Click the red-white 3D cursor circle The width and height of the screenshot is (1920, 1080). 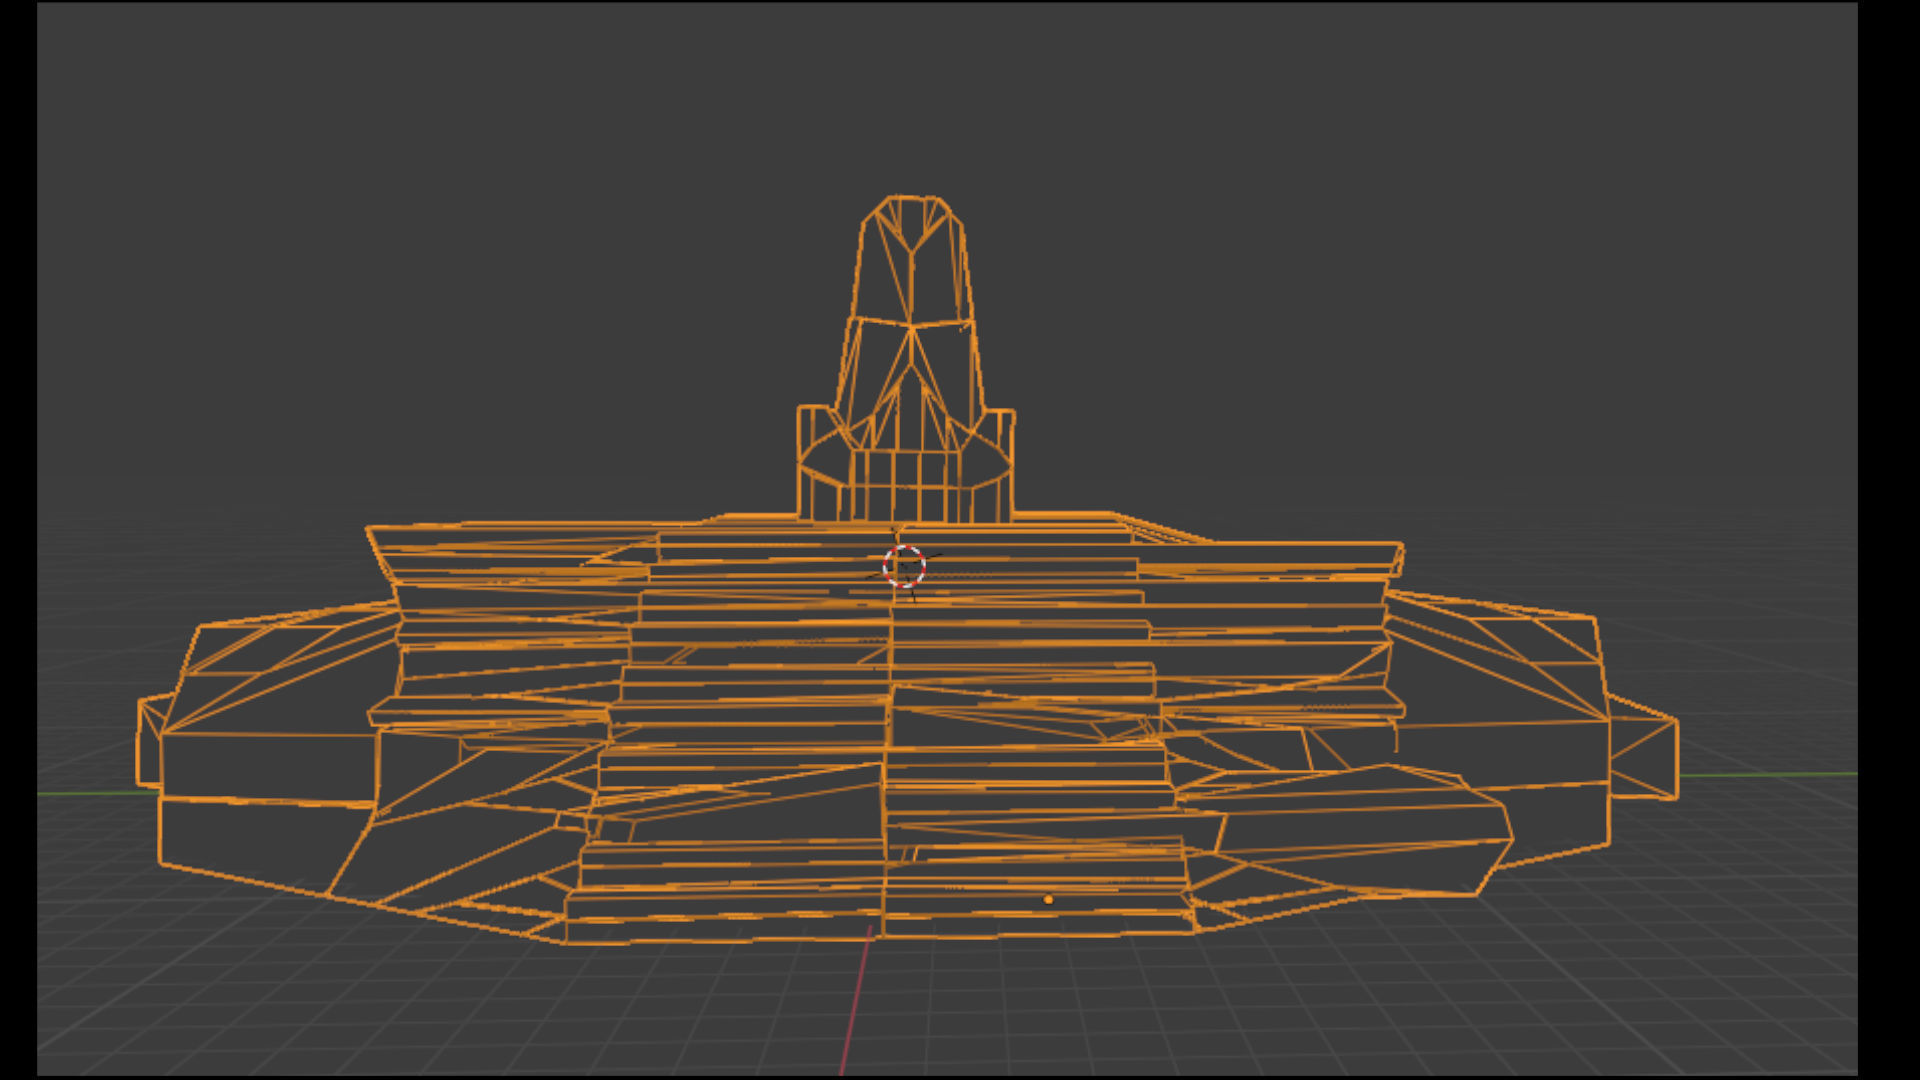click(904, 566)
